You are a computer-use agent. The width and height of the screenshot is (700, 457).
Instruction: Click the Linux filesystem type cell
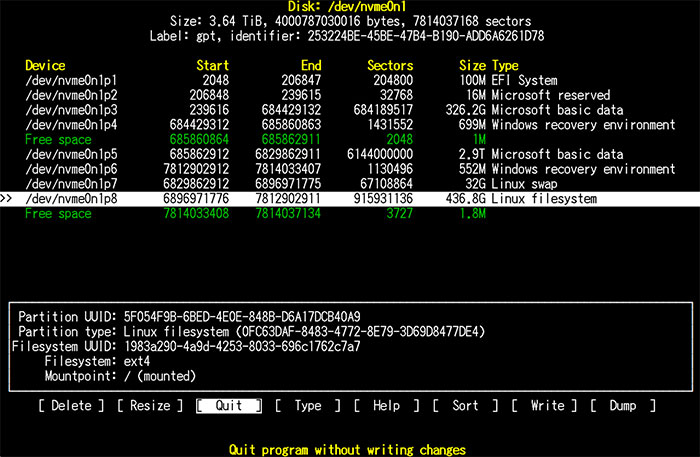(x=544, y=199)
